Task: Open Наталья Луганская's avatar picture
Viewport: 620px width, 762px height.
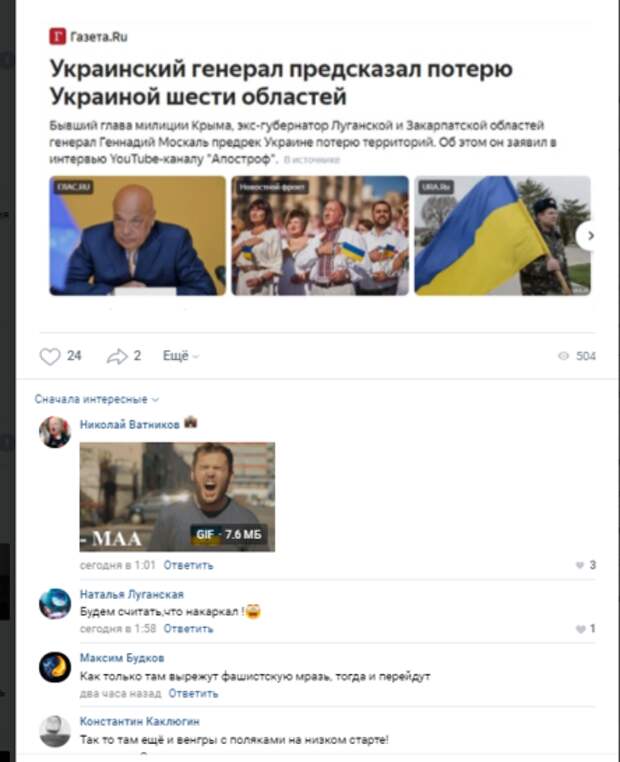Action: tap(55, 604)
